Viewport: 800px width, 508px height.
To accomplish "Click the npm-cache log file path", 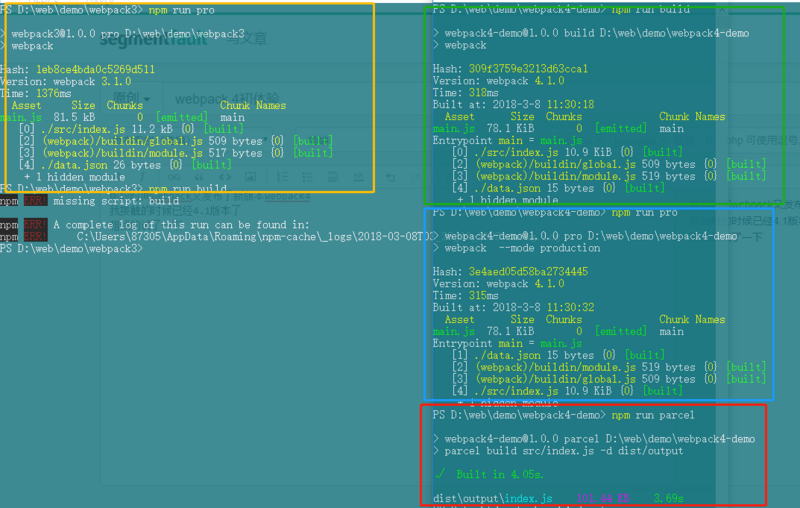I will pos(254,237).
